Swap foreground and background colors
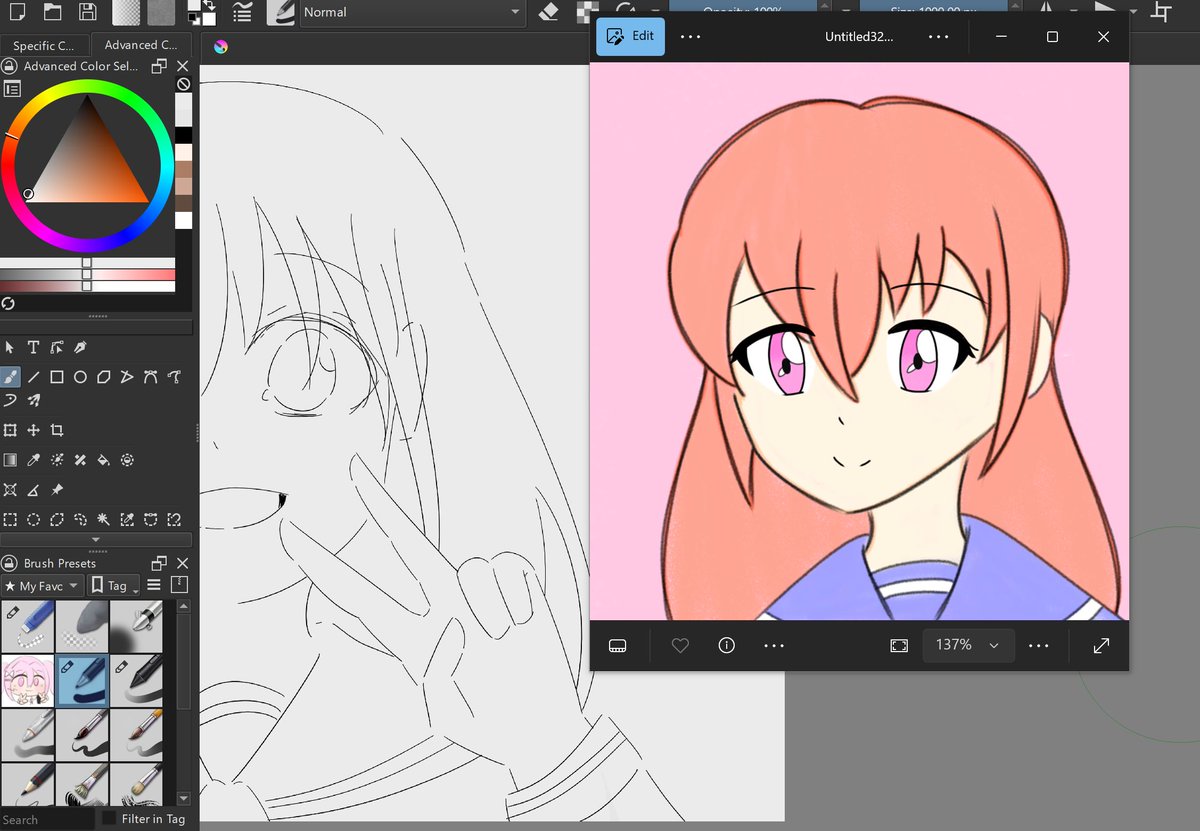The width and height of the screenshot is (1200, 831). (x=208, y=5)
